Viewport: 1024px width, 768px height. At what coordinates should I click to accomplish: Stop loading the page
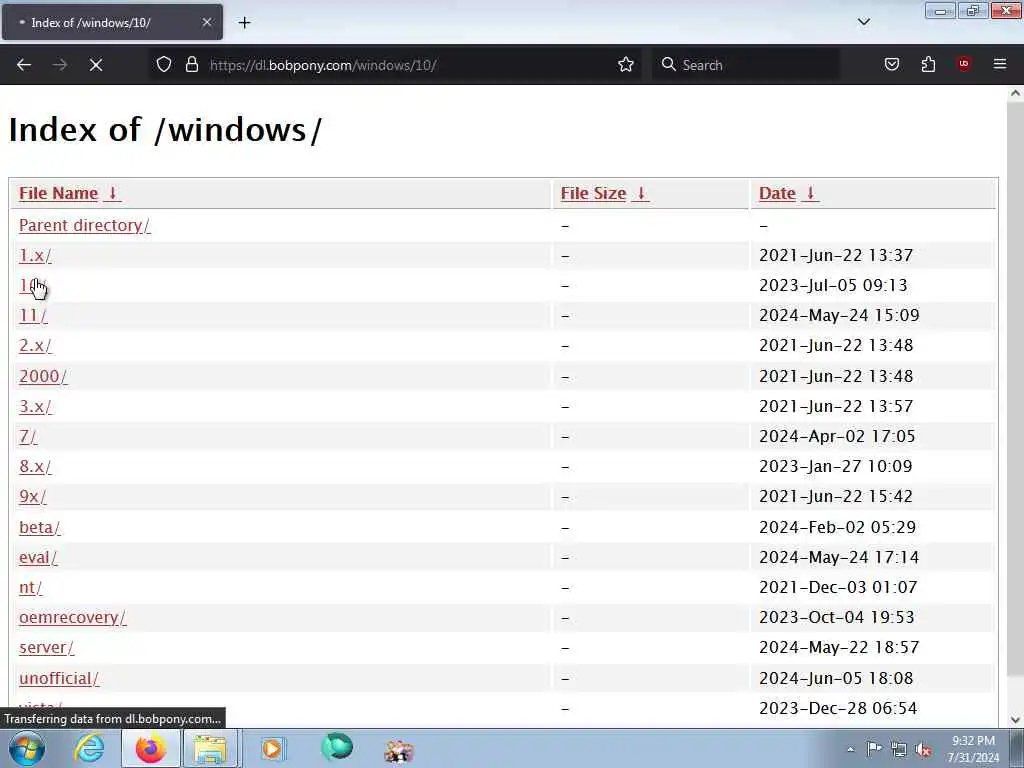pyautogui.click(x=96, y=65)
